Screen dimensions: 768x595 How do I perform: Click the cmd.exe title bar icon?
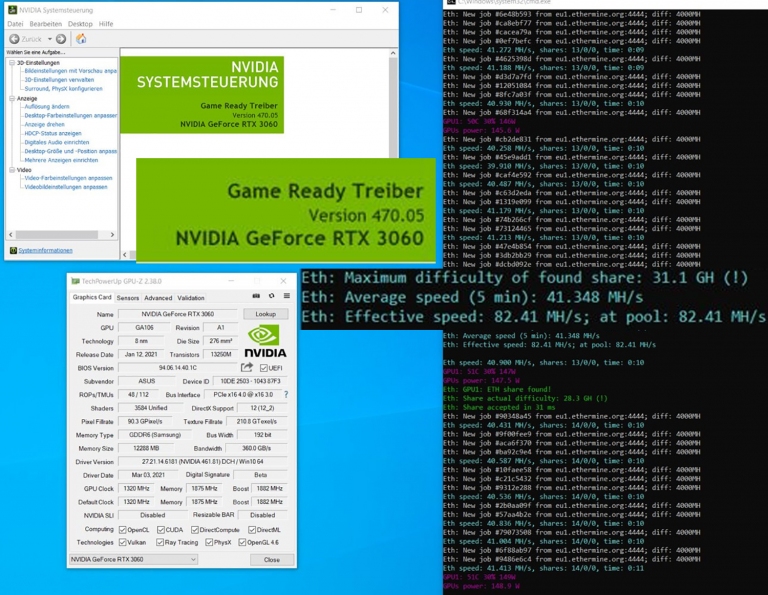pos(451,2)
